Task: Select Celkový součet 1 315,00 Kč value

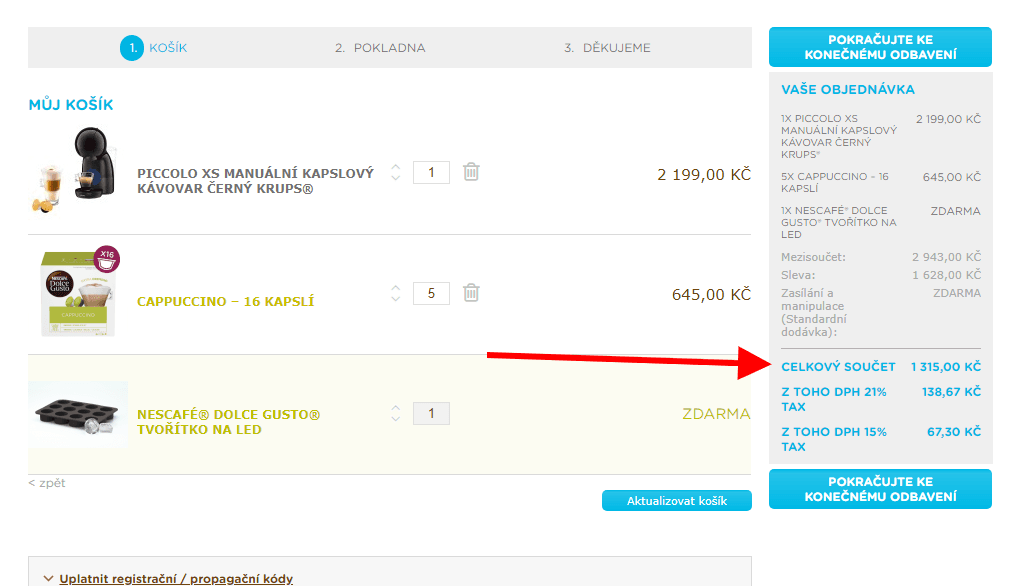Action: 945,367
